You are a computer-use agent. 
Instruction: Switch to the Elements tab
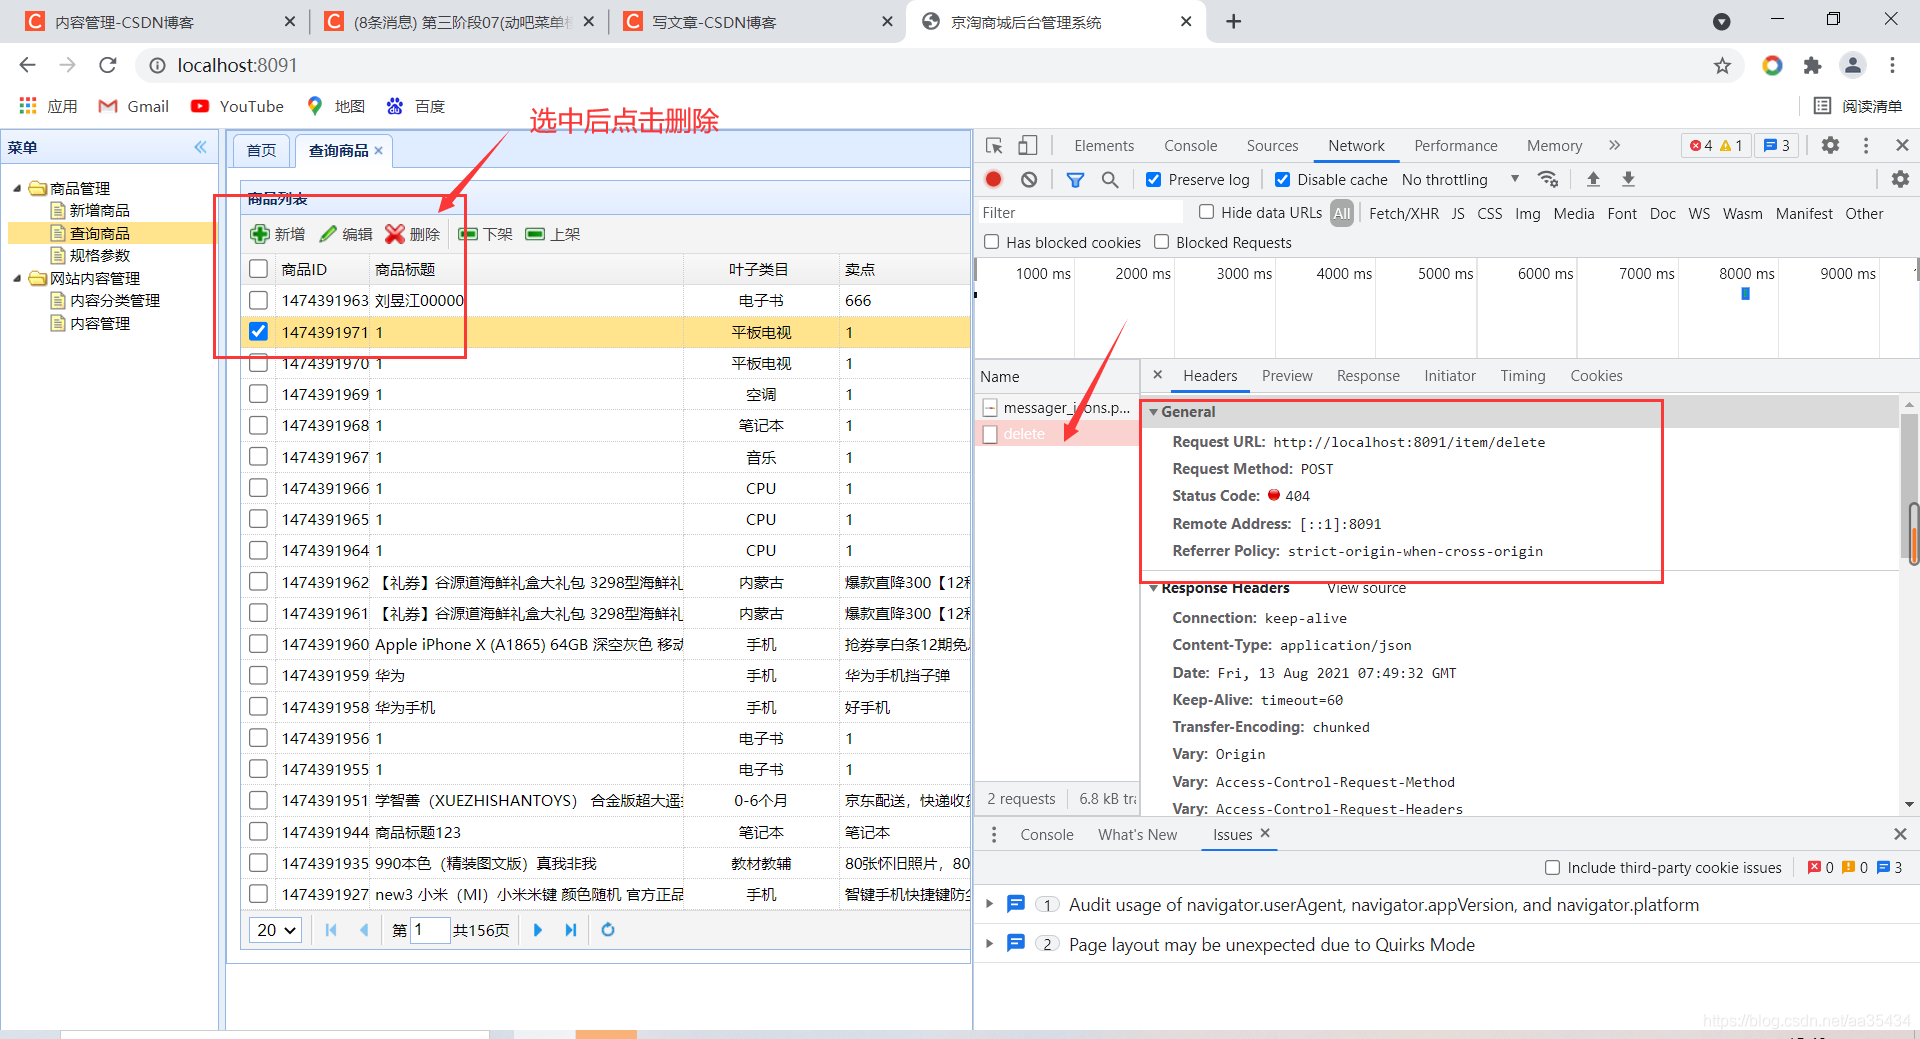point(1104,146)
